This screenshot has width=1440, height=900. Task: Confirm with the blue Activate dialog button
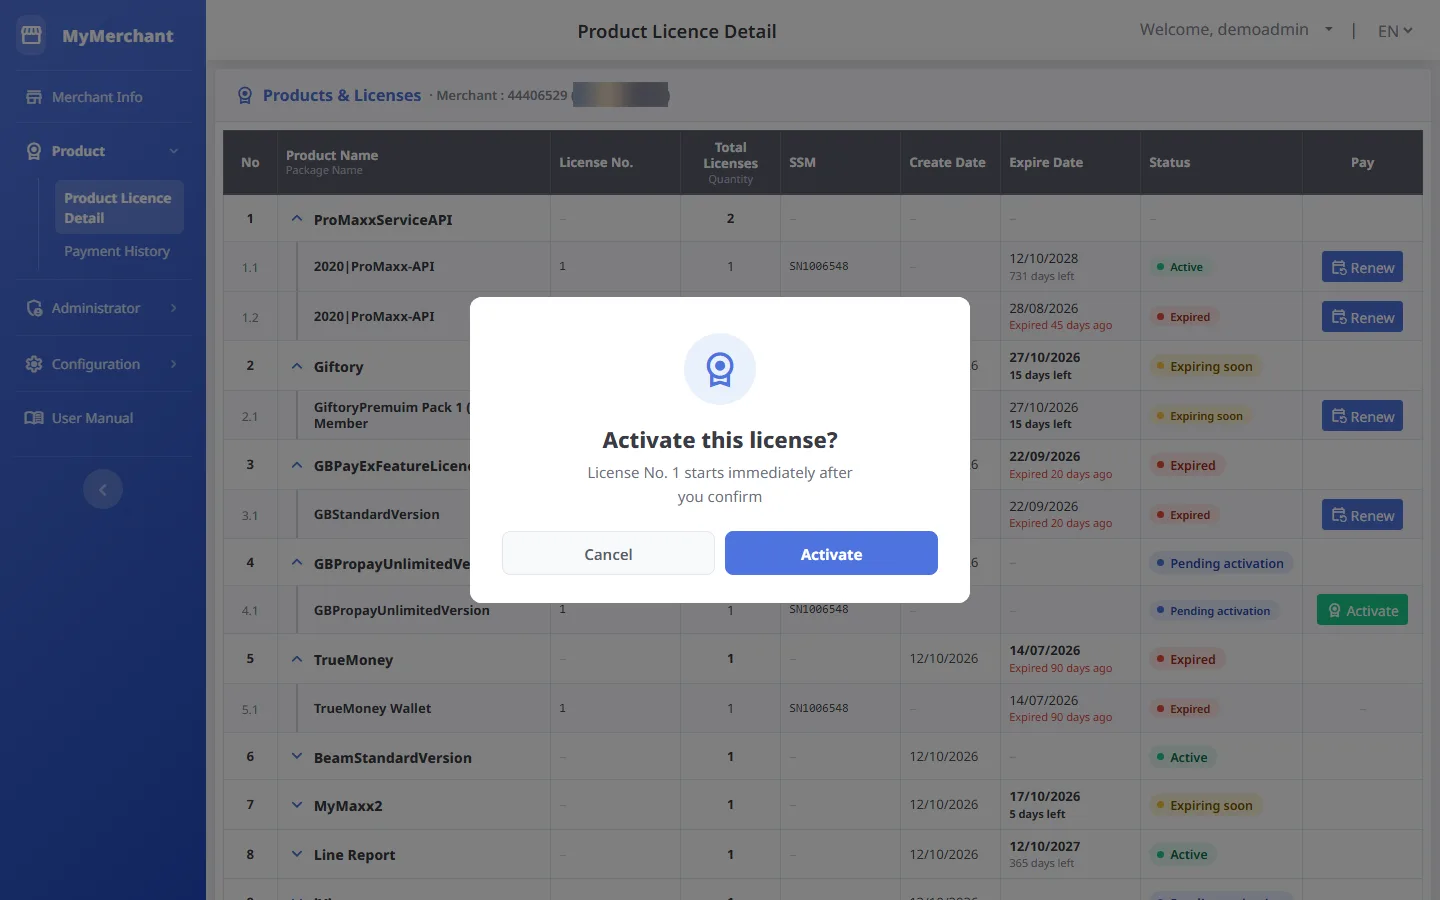coord(831,554)
